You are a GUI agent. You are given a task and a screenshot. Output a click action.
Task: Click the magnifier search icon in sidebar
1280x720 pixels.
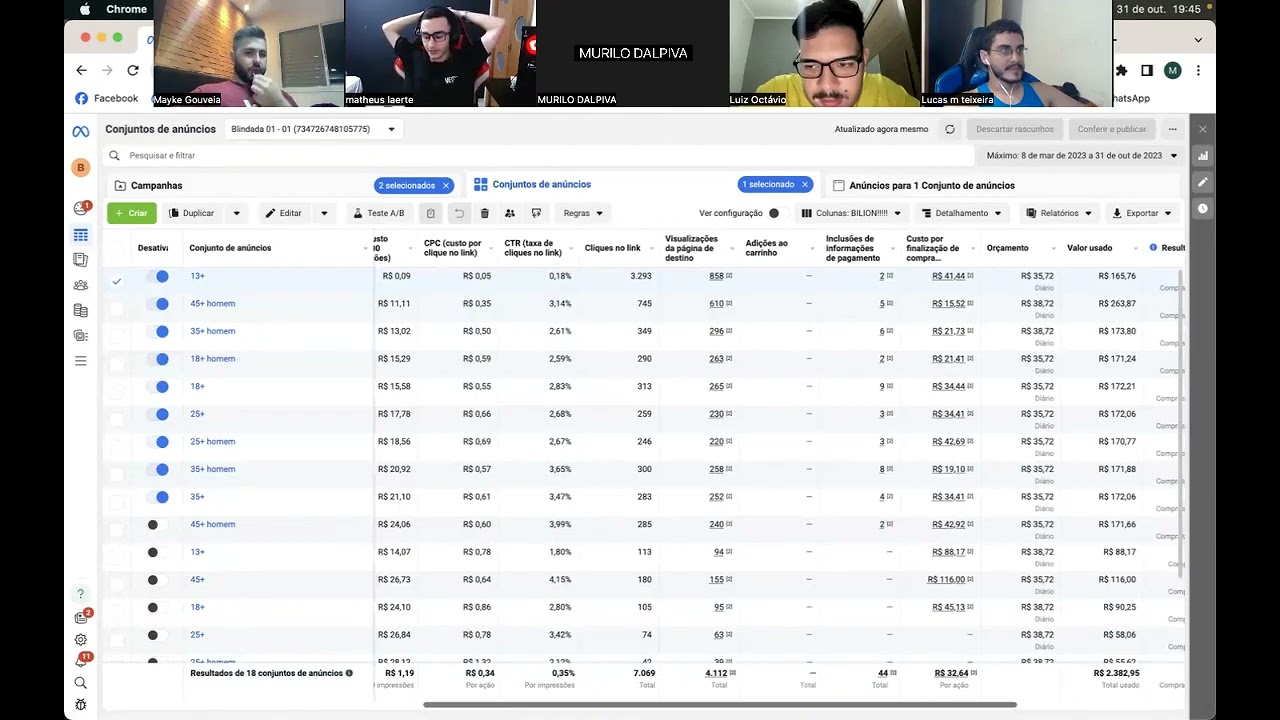coord(81,683)
